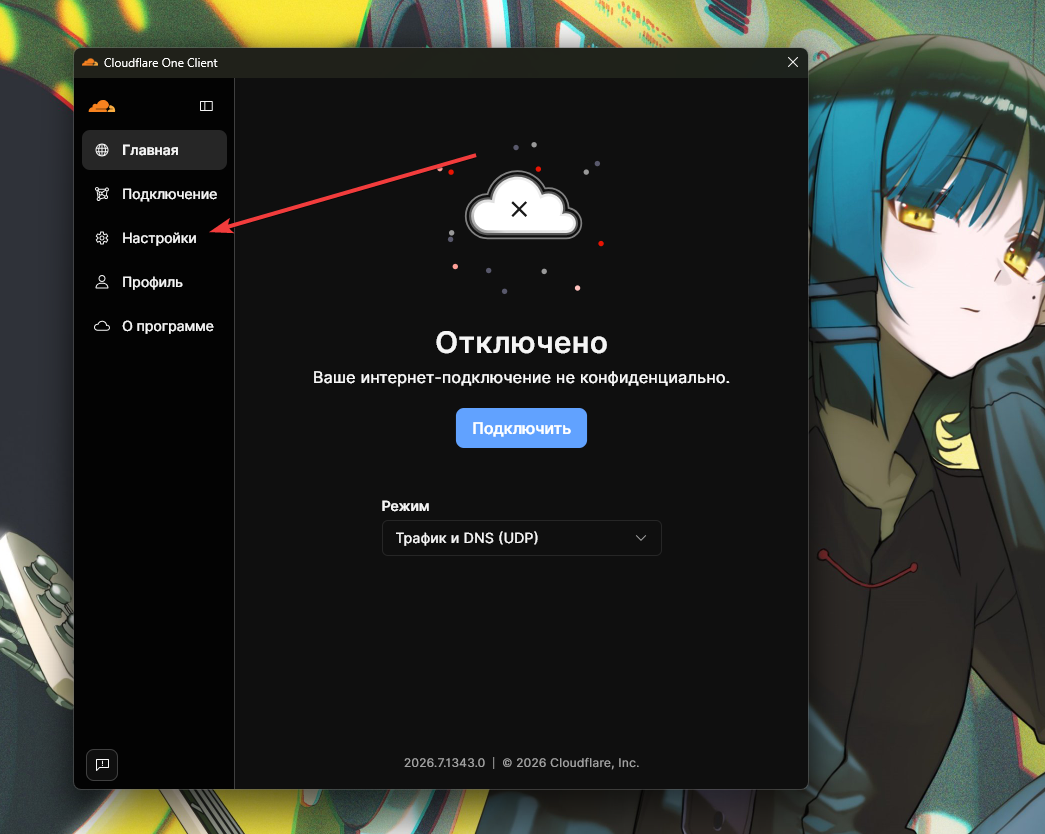This screenshot has height=834, width=1045.
Task: Click the Отключено status heading
Action: coord(521,343)
